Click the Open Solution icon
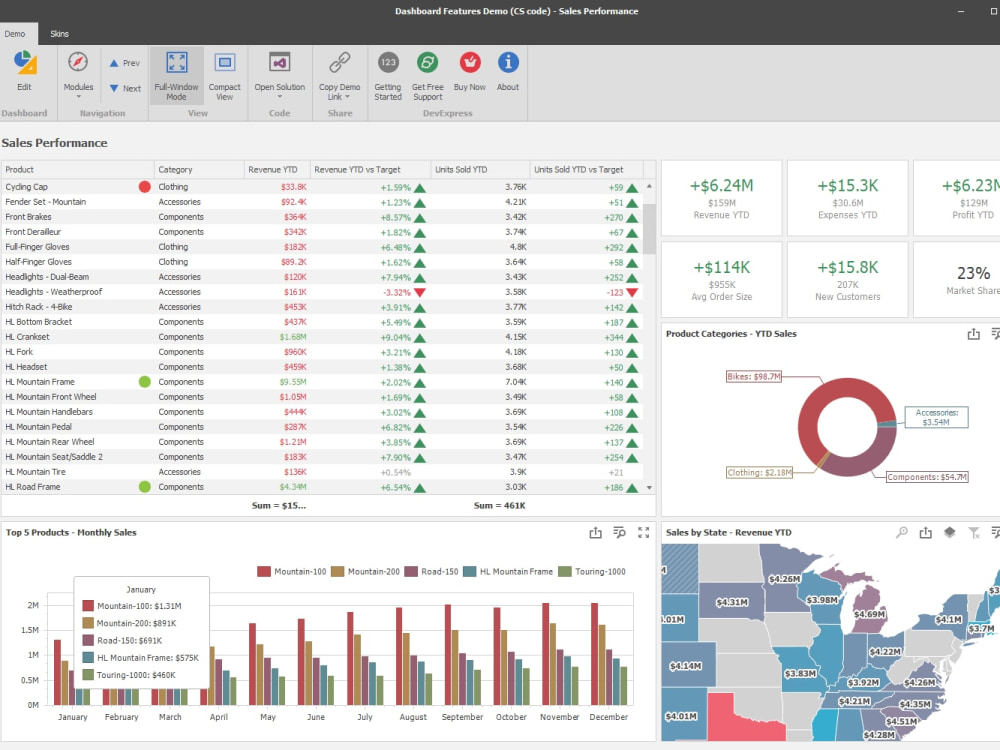Image resolution: width=1000 pixels, height=750 pixels. (x=279, y=62)
